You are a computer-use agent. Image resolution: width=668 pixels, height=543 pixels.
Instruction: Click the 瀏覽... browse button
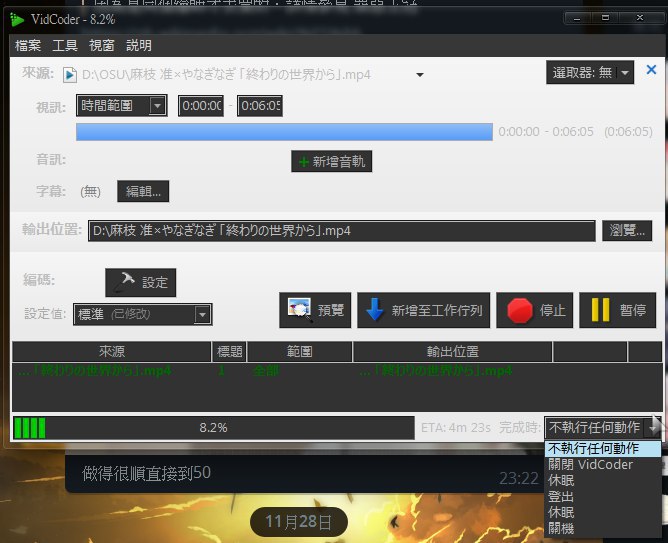(x=627, y=231)
